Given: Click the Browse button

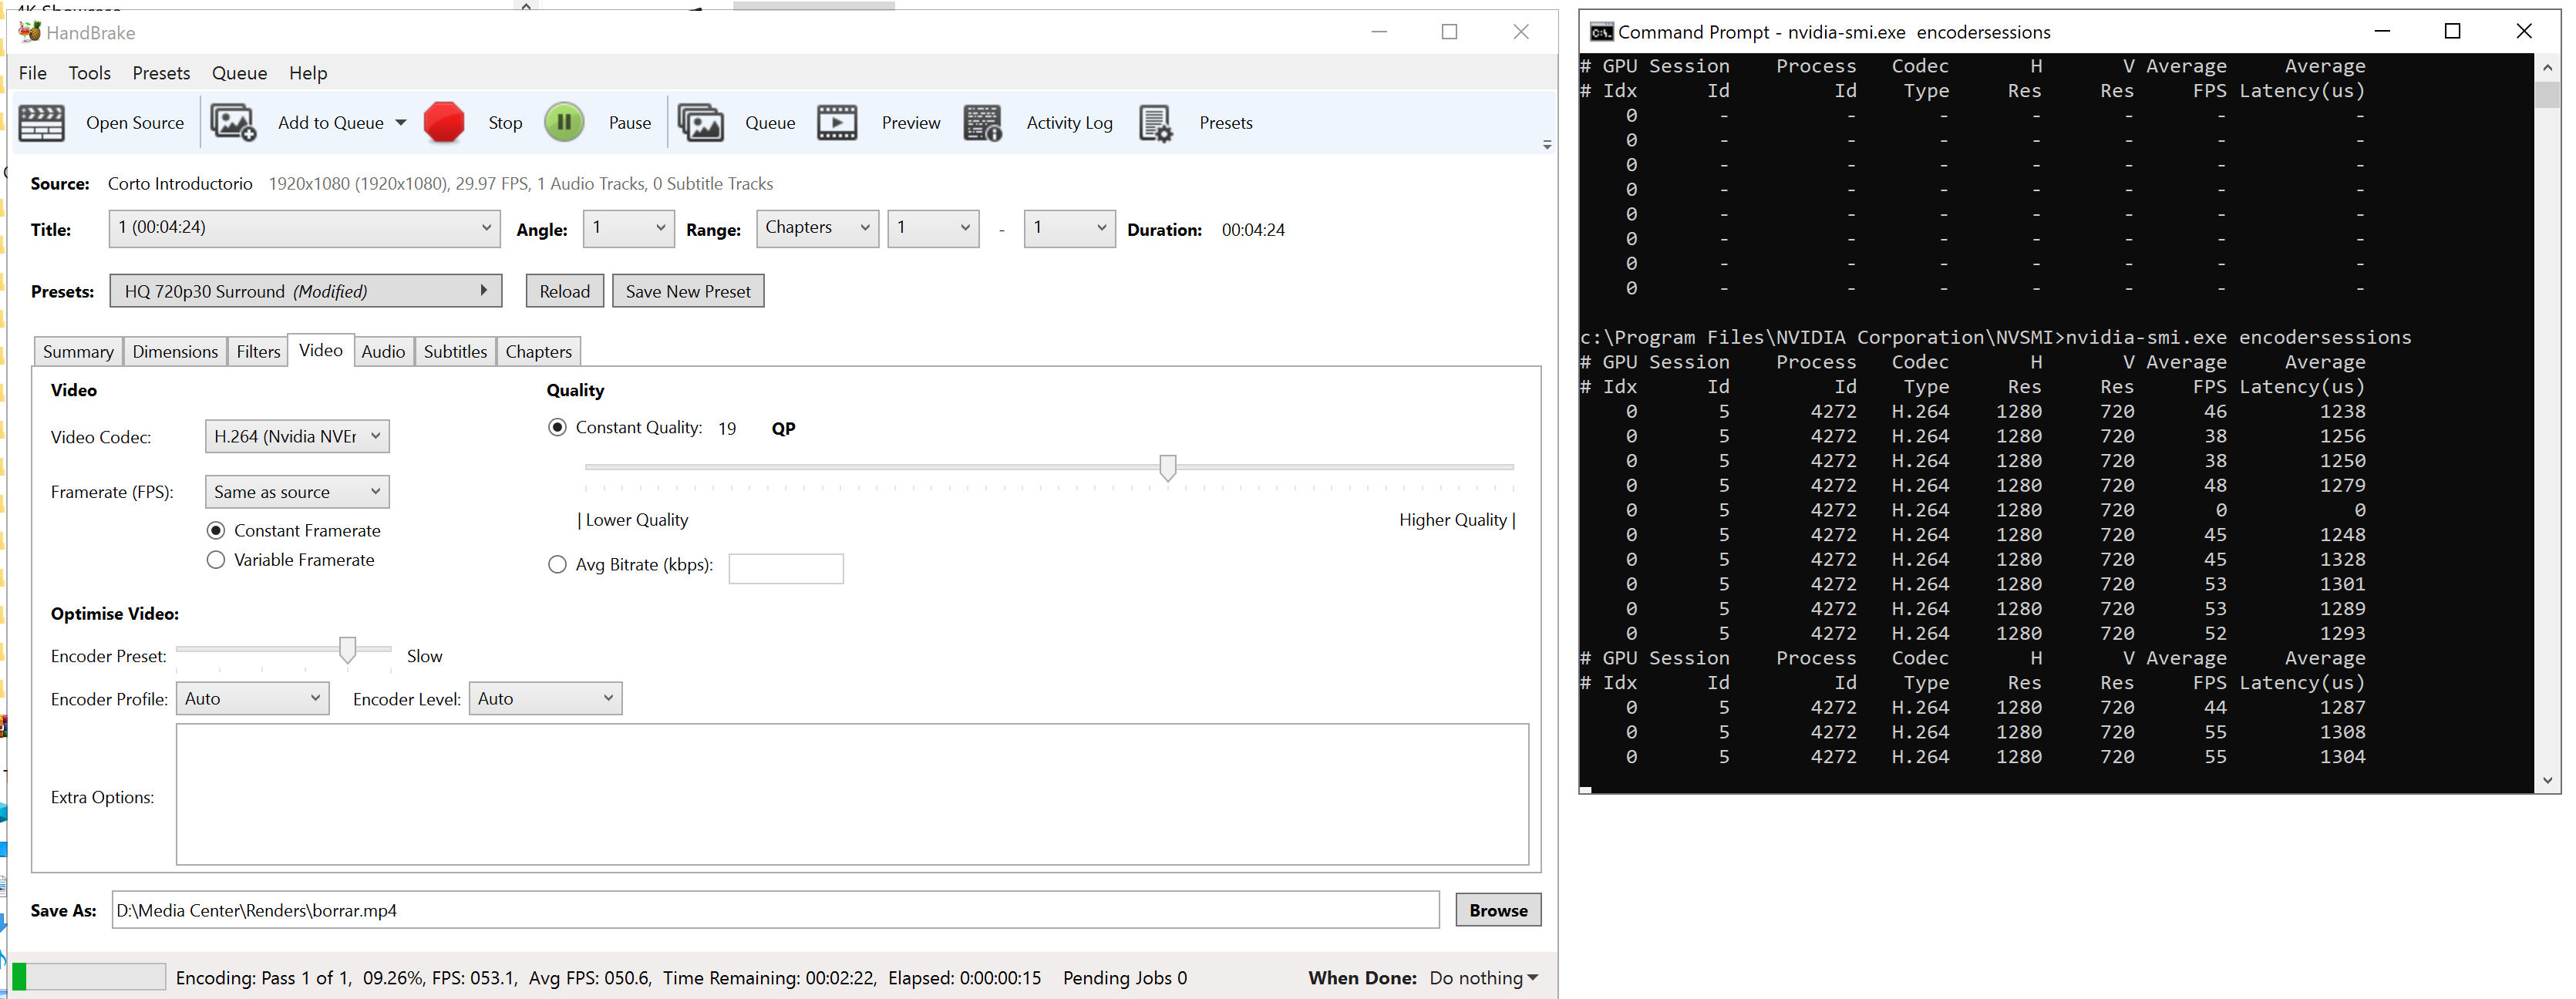Looking at the screenshot, I should tap(1497, 910).
